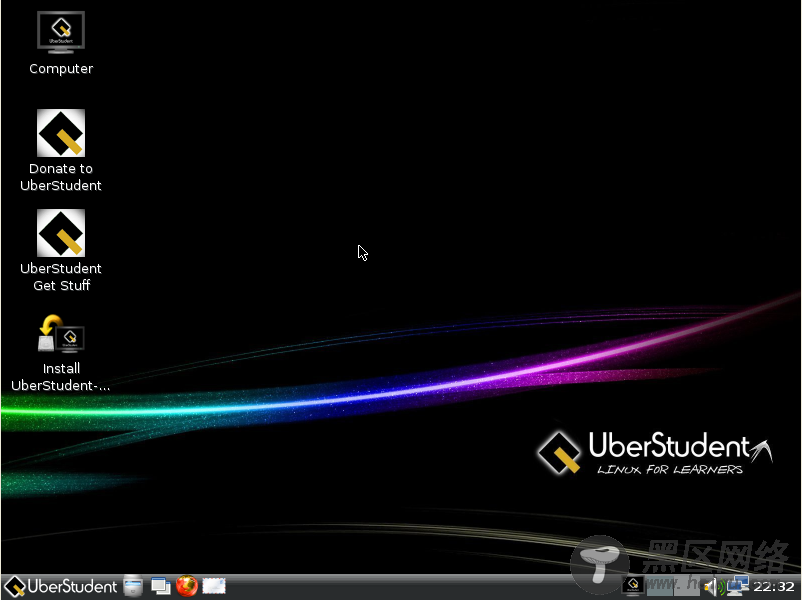Click the UberStudent monitor tray icon

[x=633, y=586]
